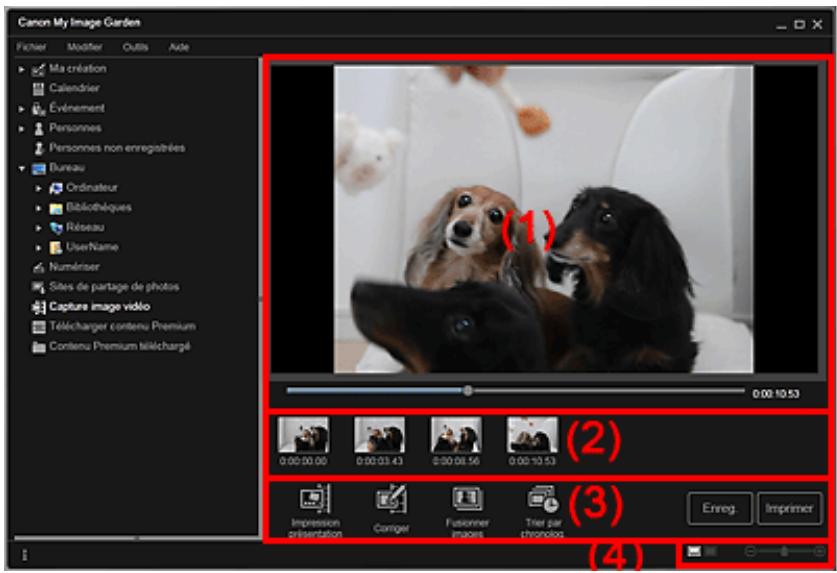This screenshot has width=837, height=573.
Task: Select Sites de partage de photos label
Action: [114, 287]
